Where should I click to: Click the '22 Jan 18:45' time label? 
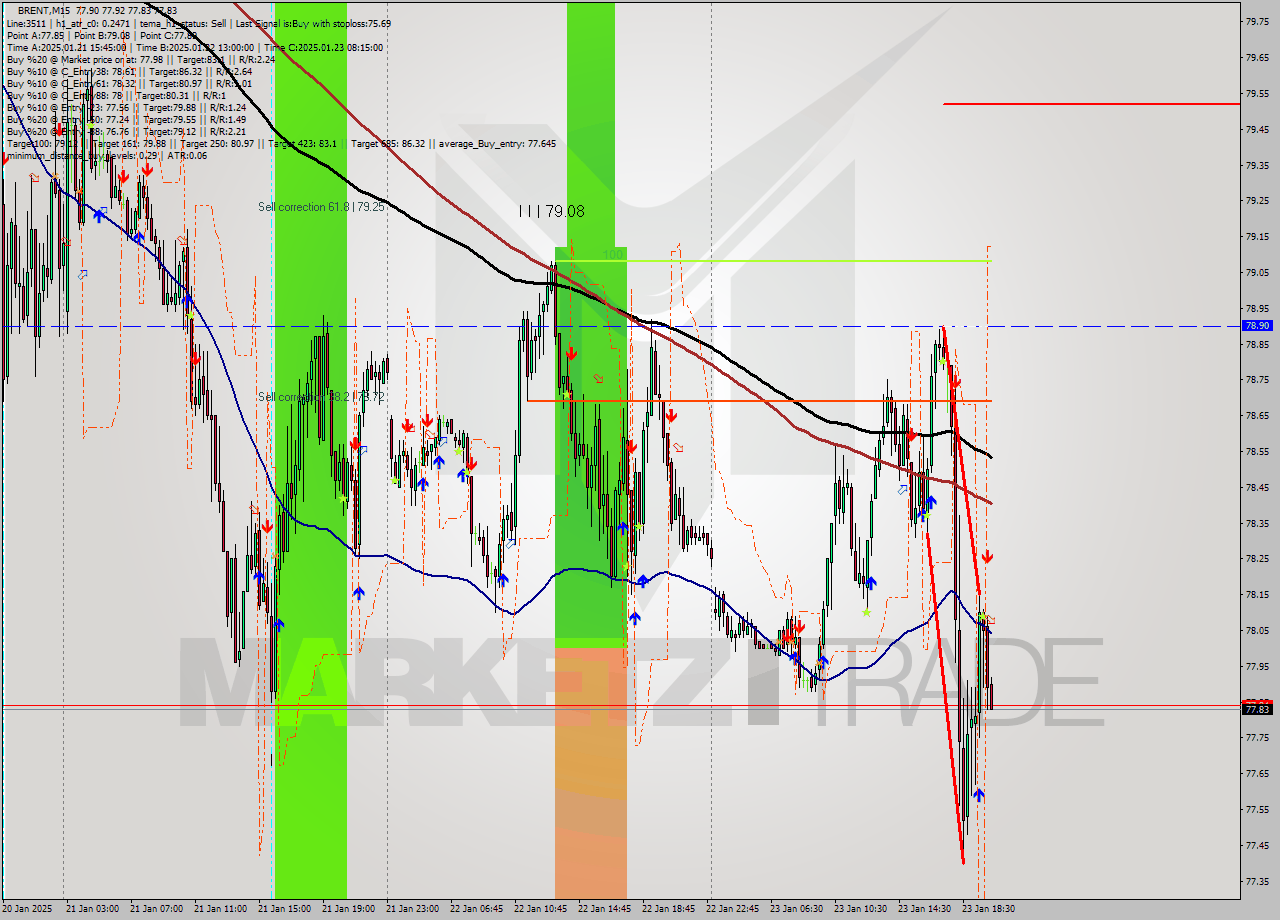(x=668, y=909)
